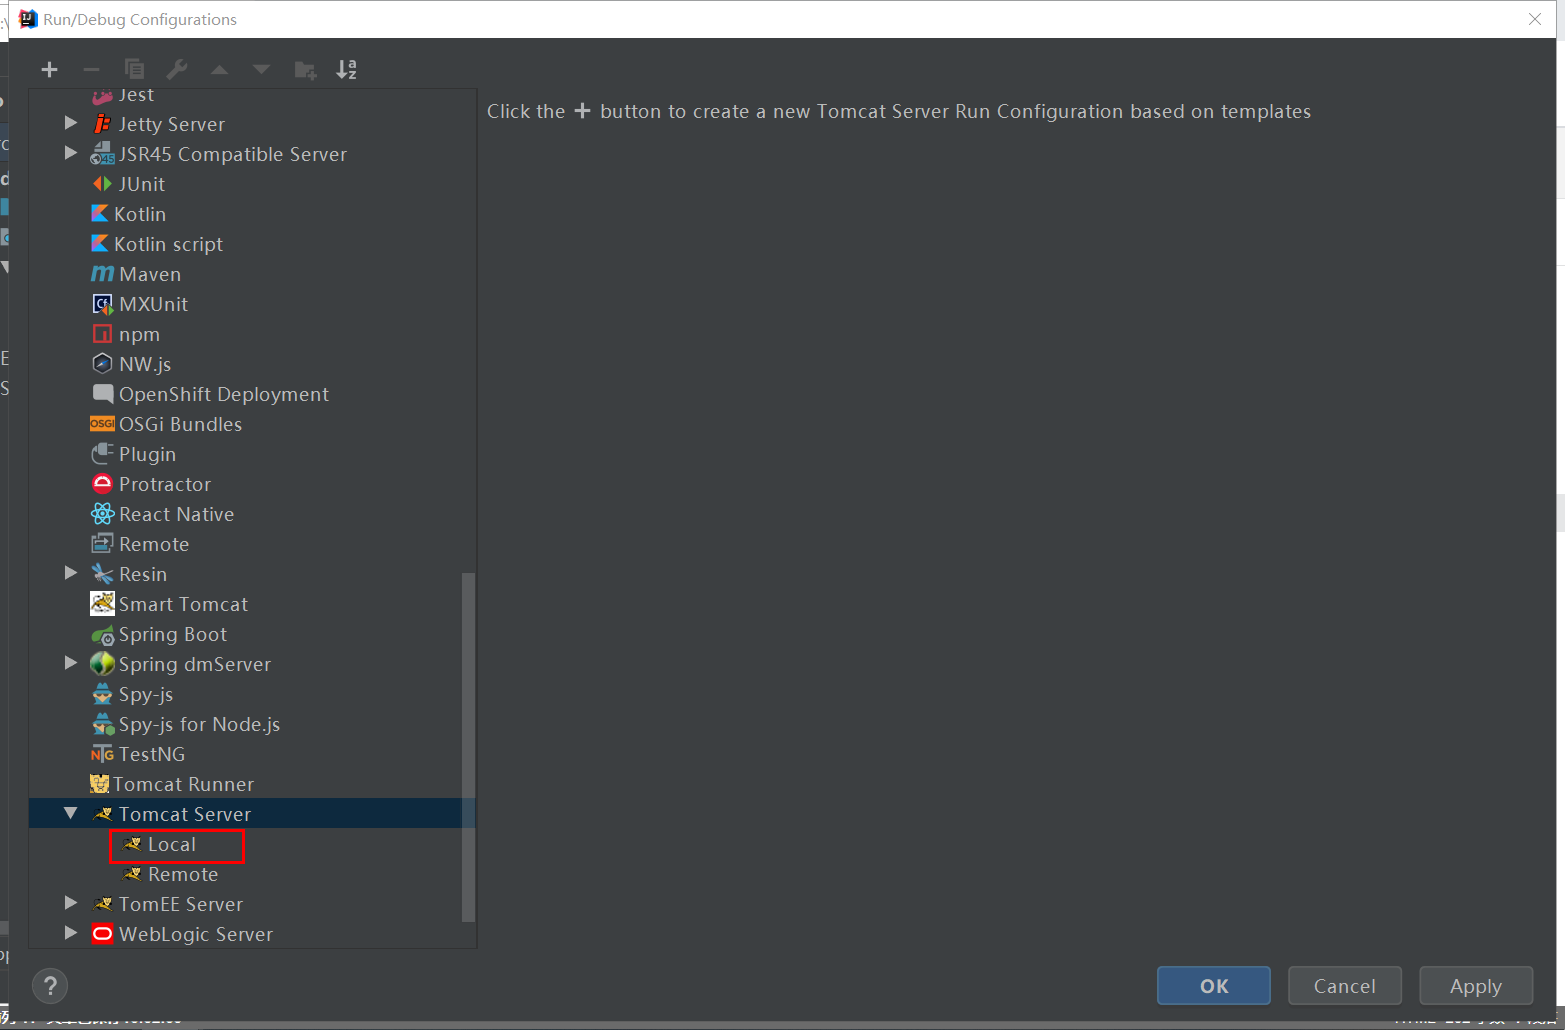Click the OK button
Screen dimensions: 1565x1030
pos(1214,986)
